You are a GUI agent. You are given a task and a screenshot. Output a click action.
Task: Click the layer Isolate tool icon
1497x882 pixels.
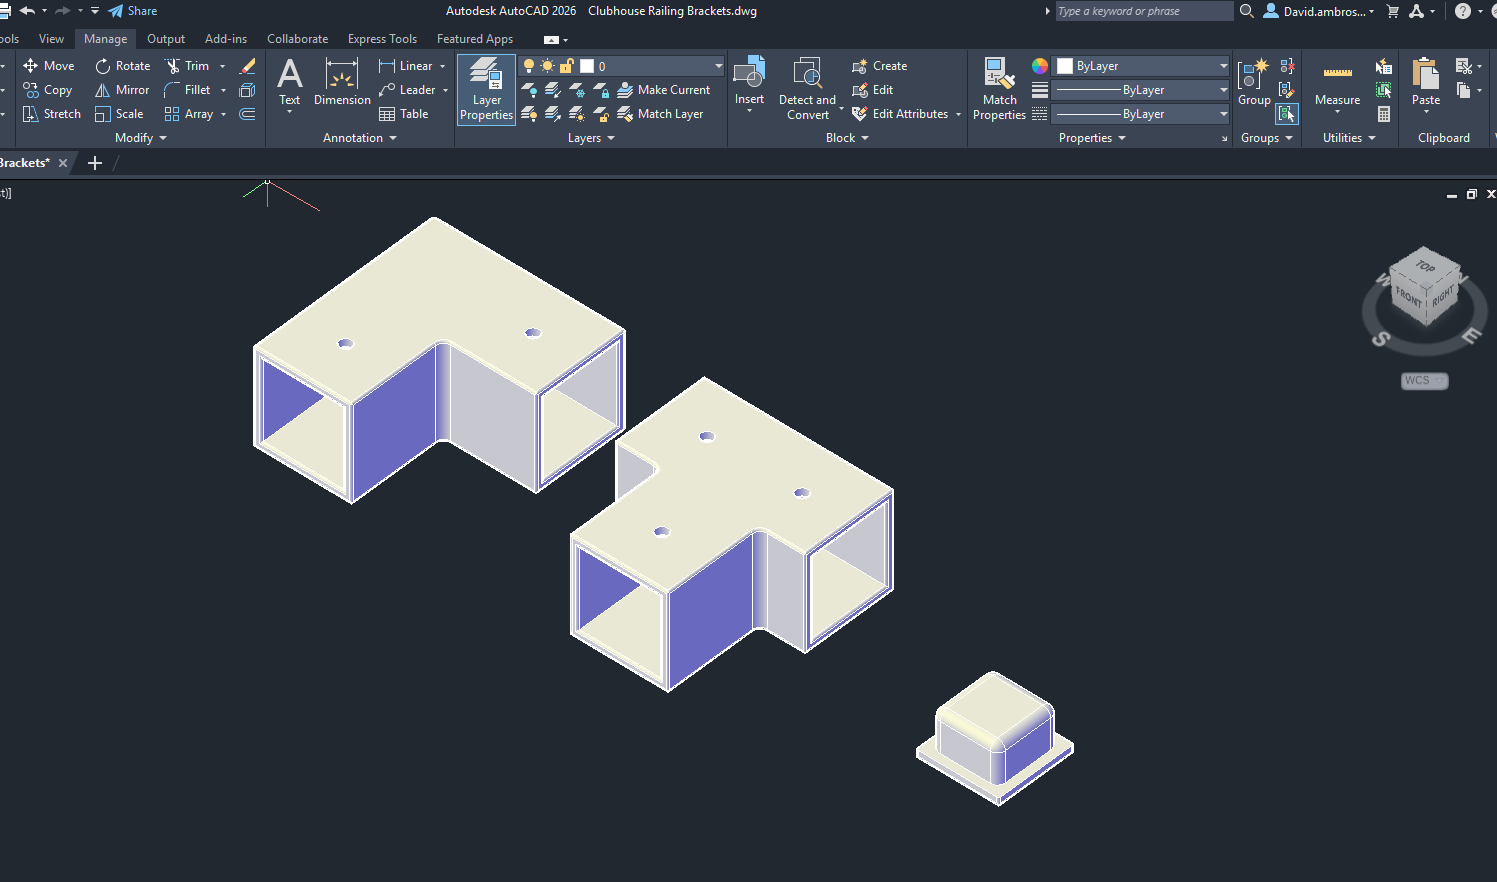point(553,90)
